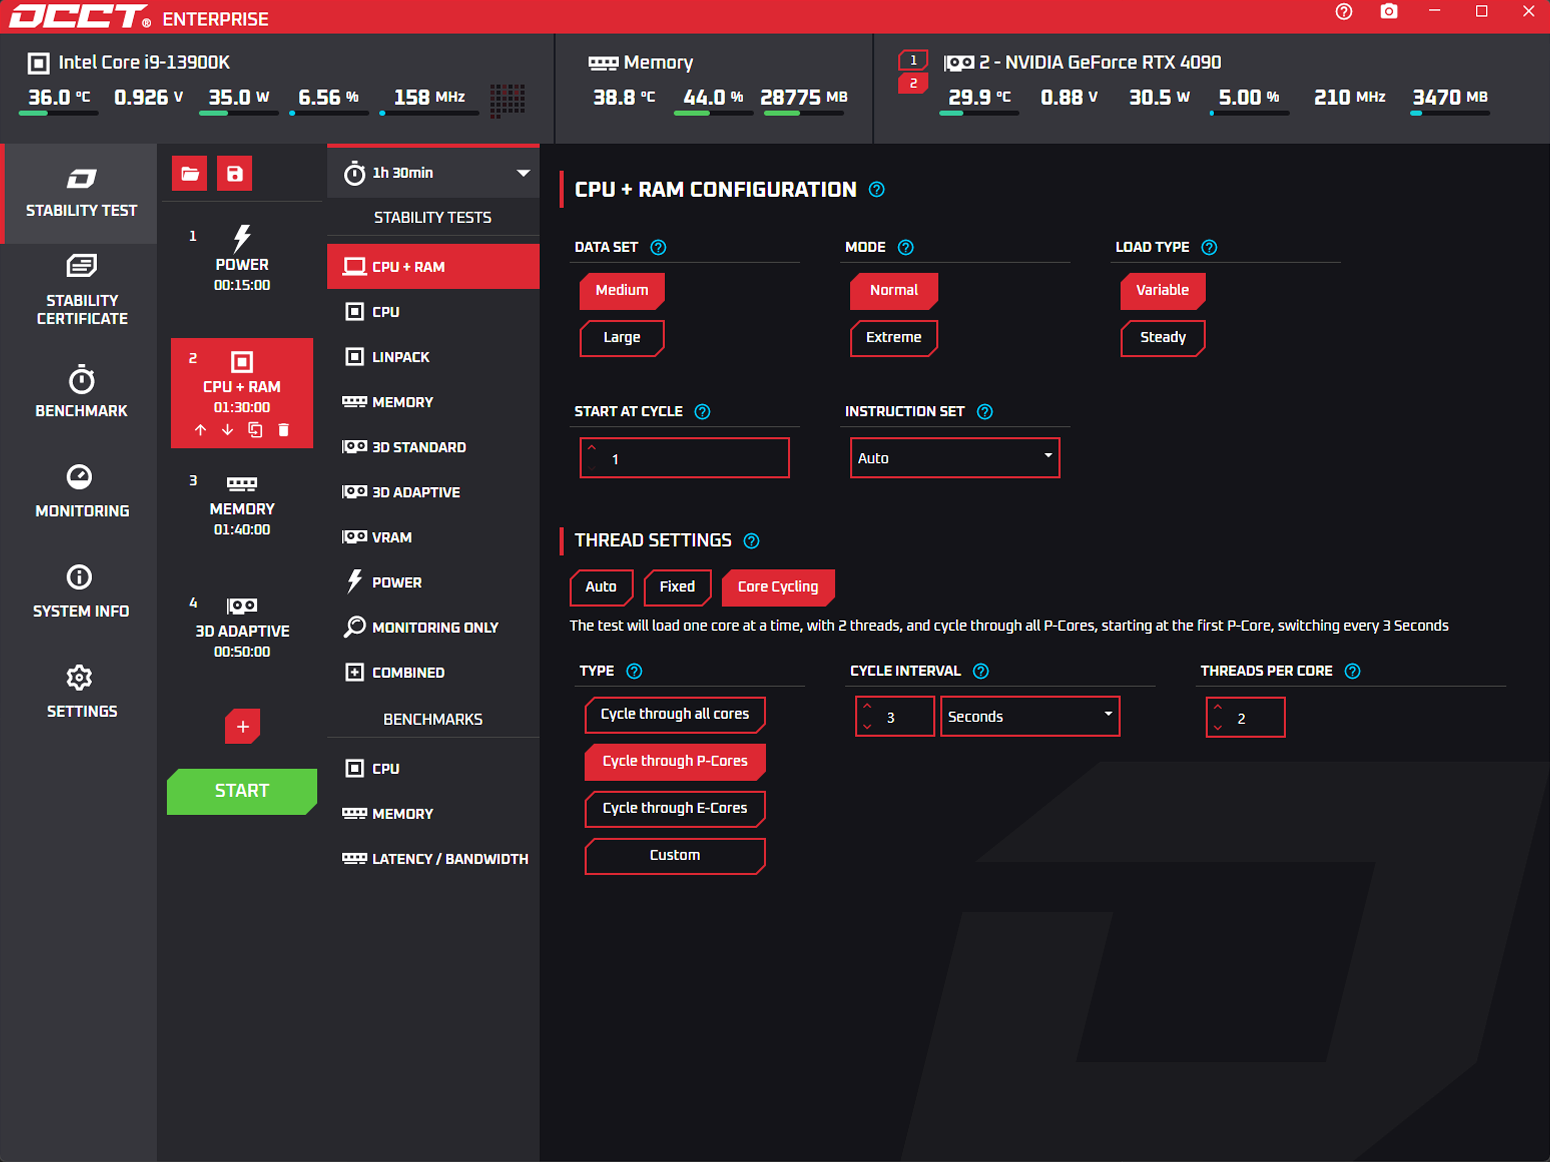Choose the VRAM stability test
The height and width of the screenshot is (1162, 1550).
(433, 537)
